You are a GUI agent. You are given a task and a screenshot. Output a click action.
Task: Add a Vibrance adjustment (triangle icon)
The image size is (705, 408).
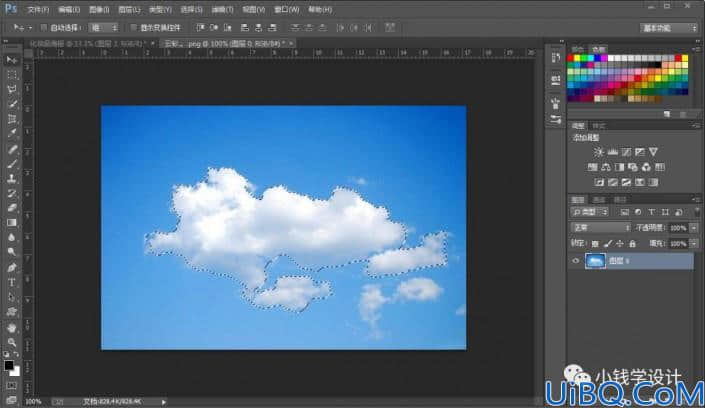[x=653, y=152]
